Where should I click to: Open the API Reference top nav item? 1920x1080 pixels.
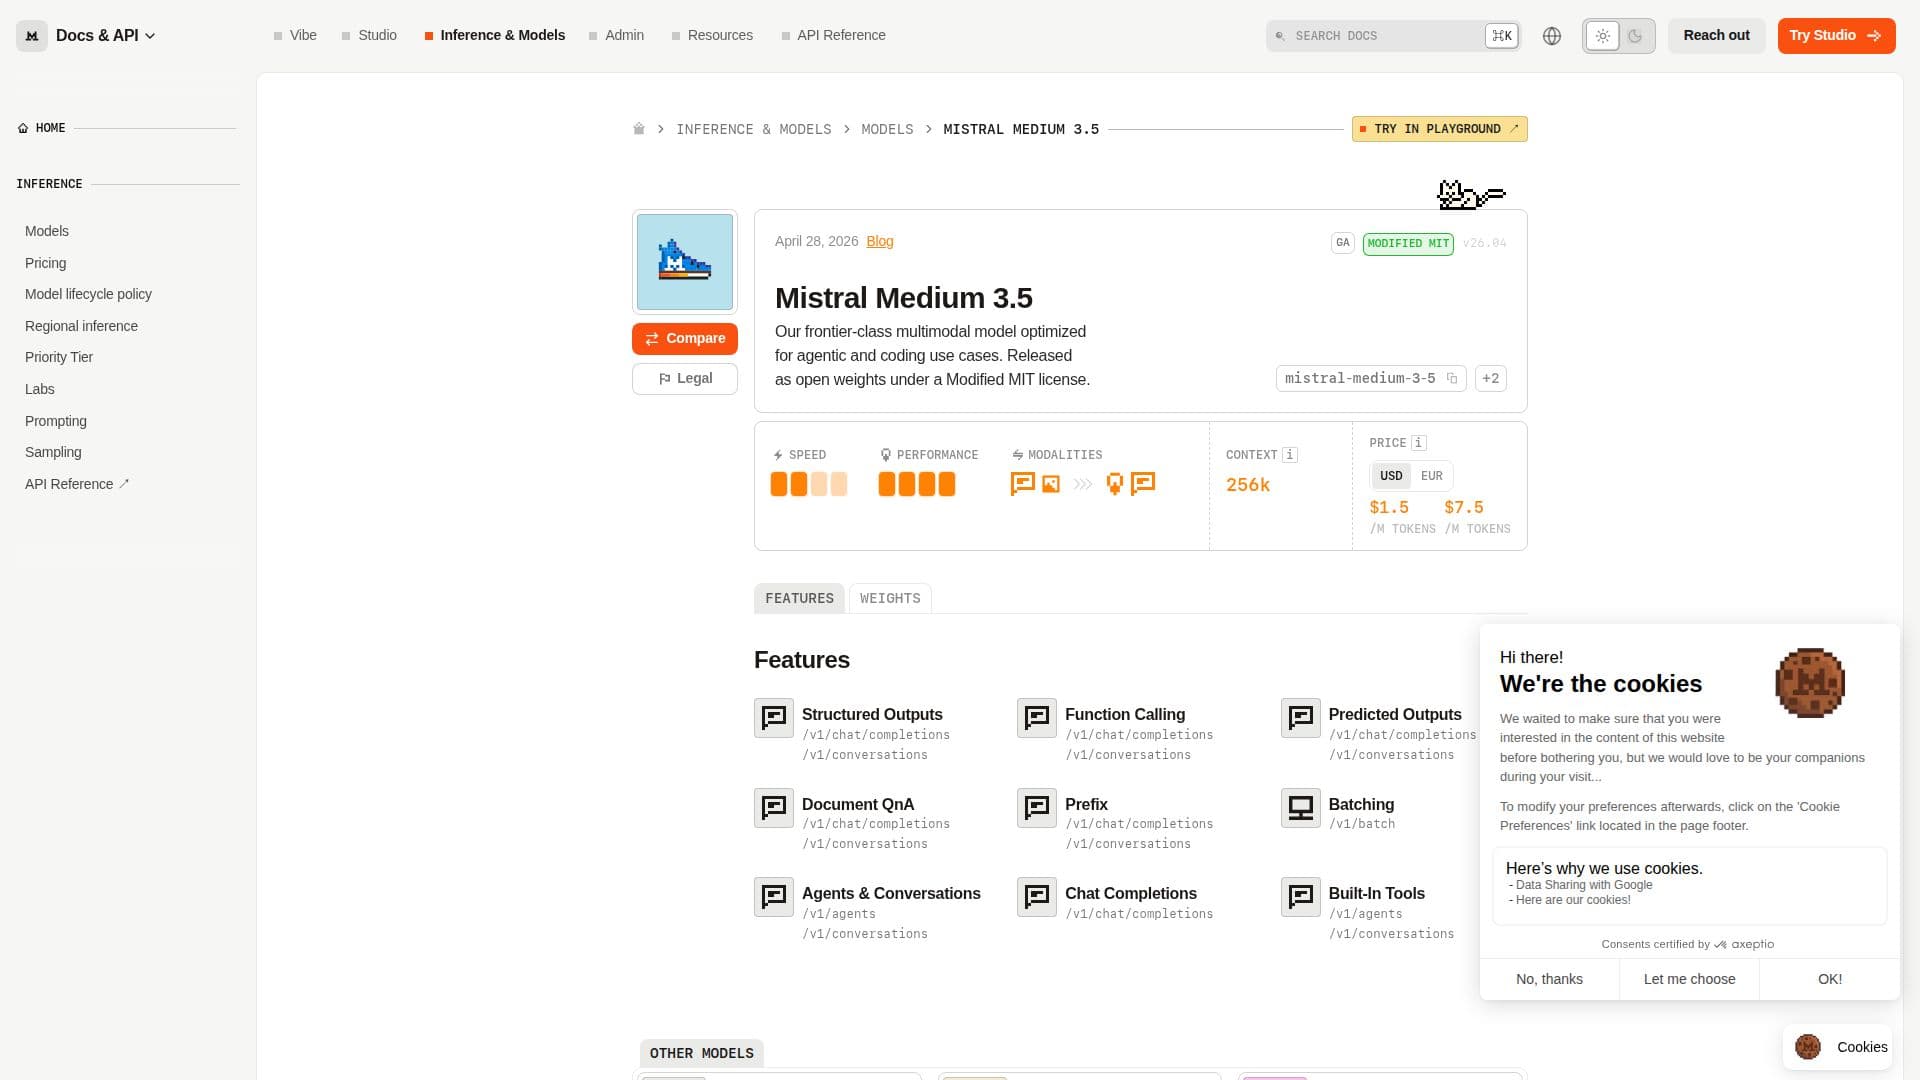(834, 36)
